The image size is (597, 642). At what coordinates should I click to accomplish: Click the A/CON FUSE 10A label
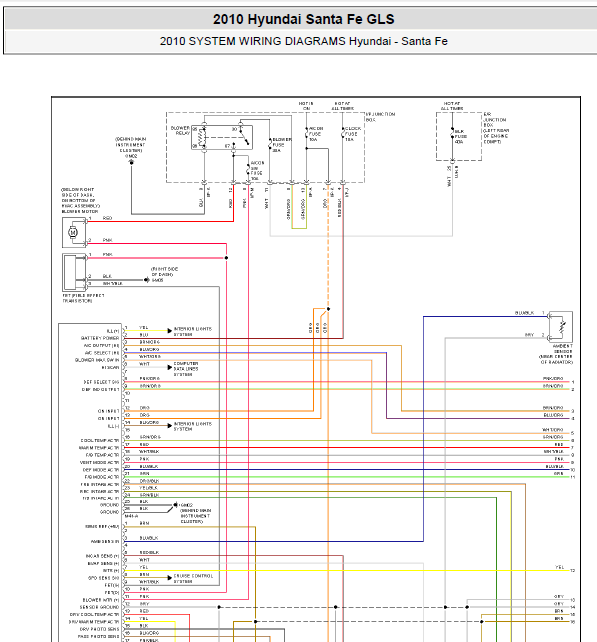315,134
